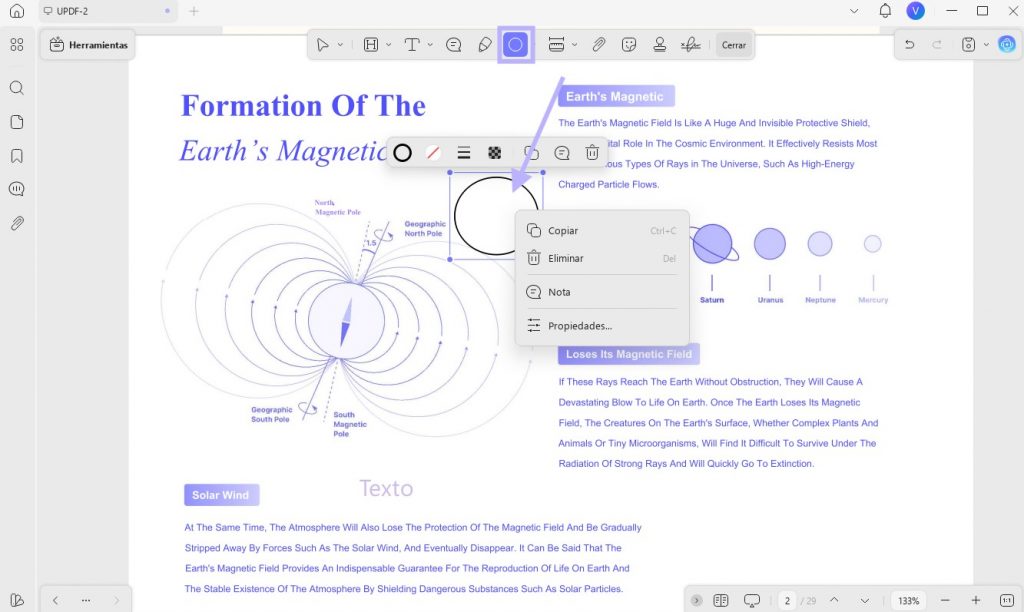Open the UPDF AI assistant icon
The height and width of the screenshot is (612, 1024).
pyautogui.click(x=1007, y=44)
